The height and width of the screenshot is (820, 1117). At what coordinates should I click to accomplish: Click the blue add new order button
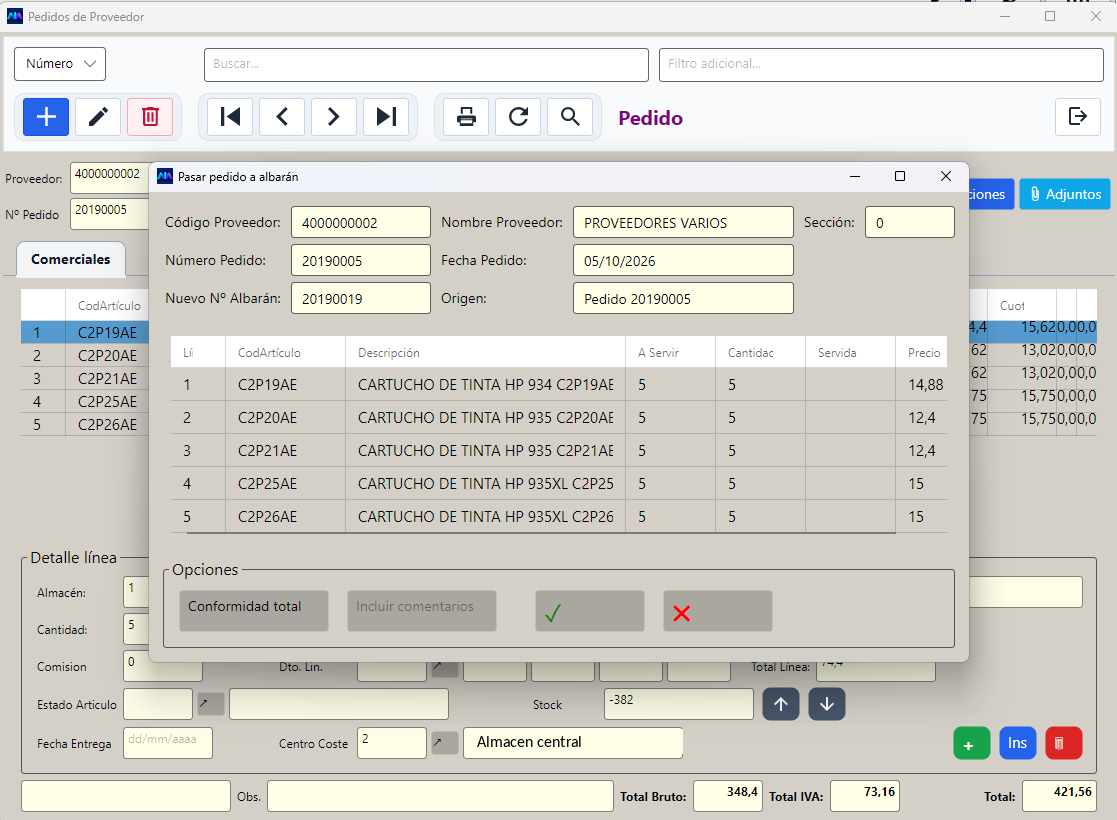click(x=46, y=117)
